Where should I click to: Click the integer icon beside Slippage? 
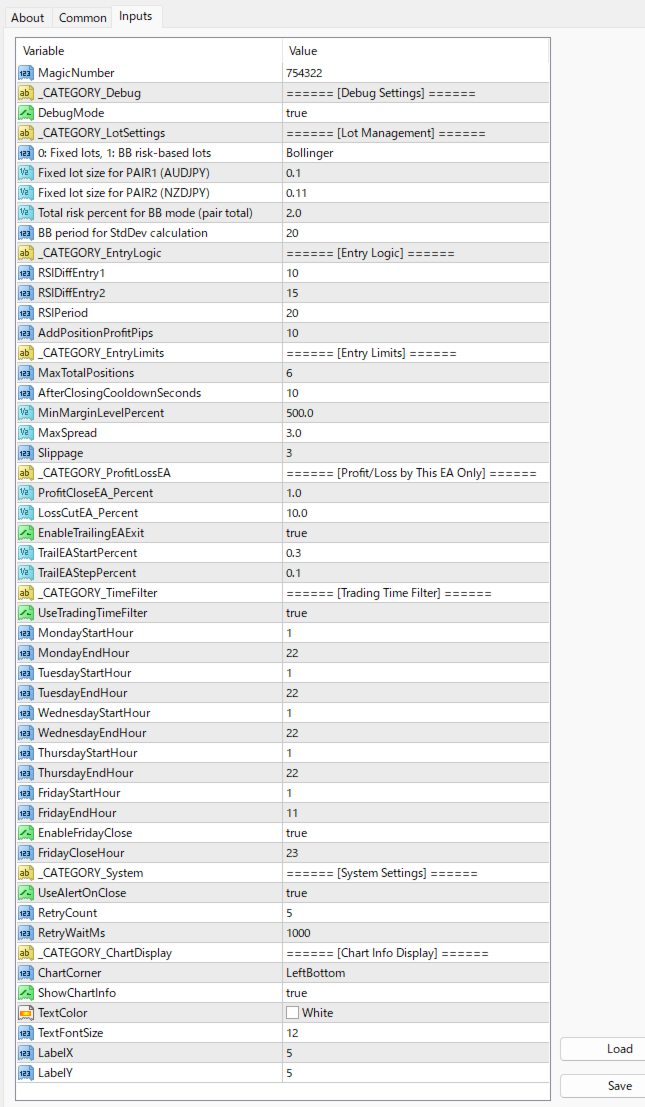[26, 453]
